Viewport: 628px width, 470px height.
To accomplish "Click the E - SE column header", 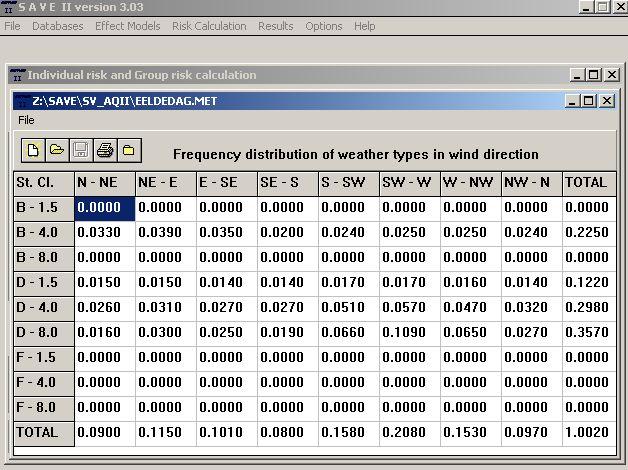I will click(227, 183).
